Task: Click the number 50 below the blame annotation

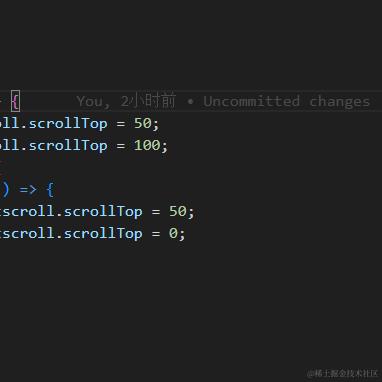Action: coord(143,123)
